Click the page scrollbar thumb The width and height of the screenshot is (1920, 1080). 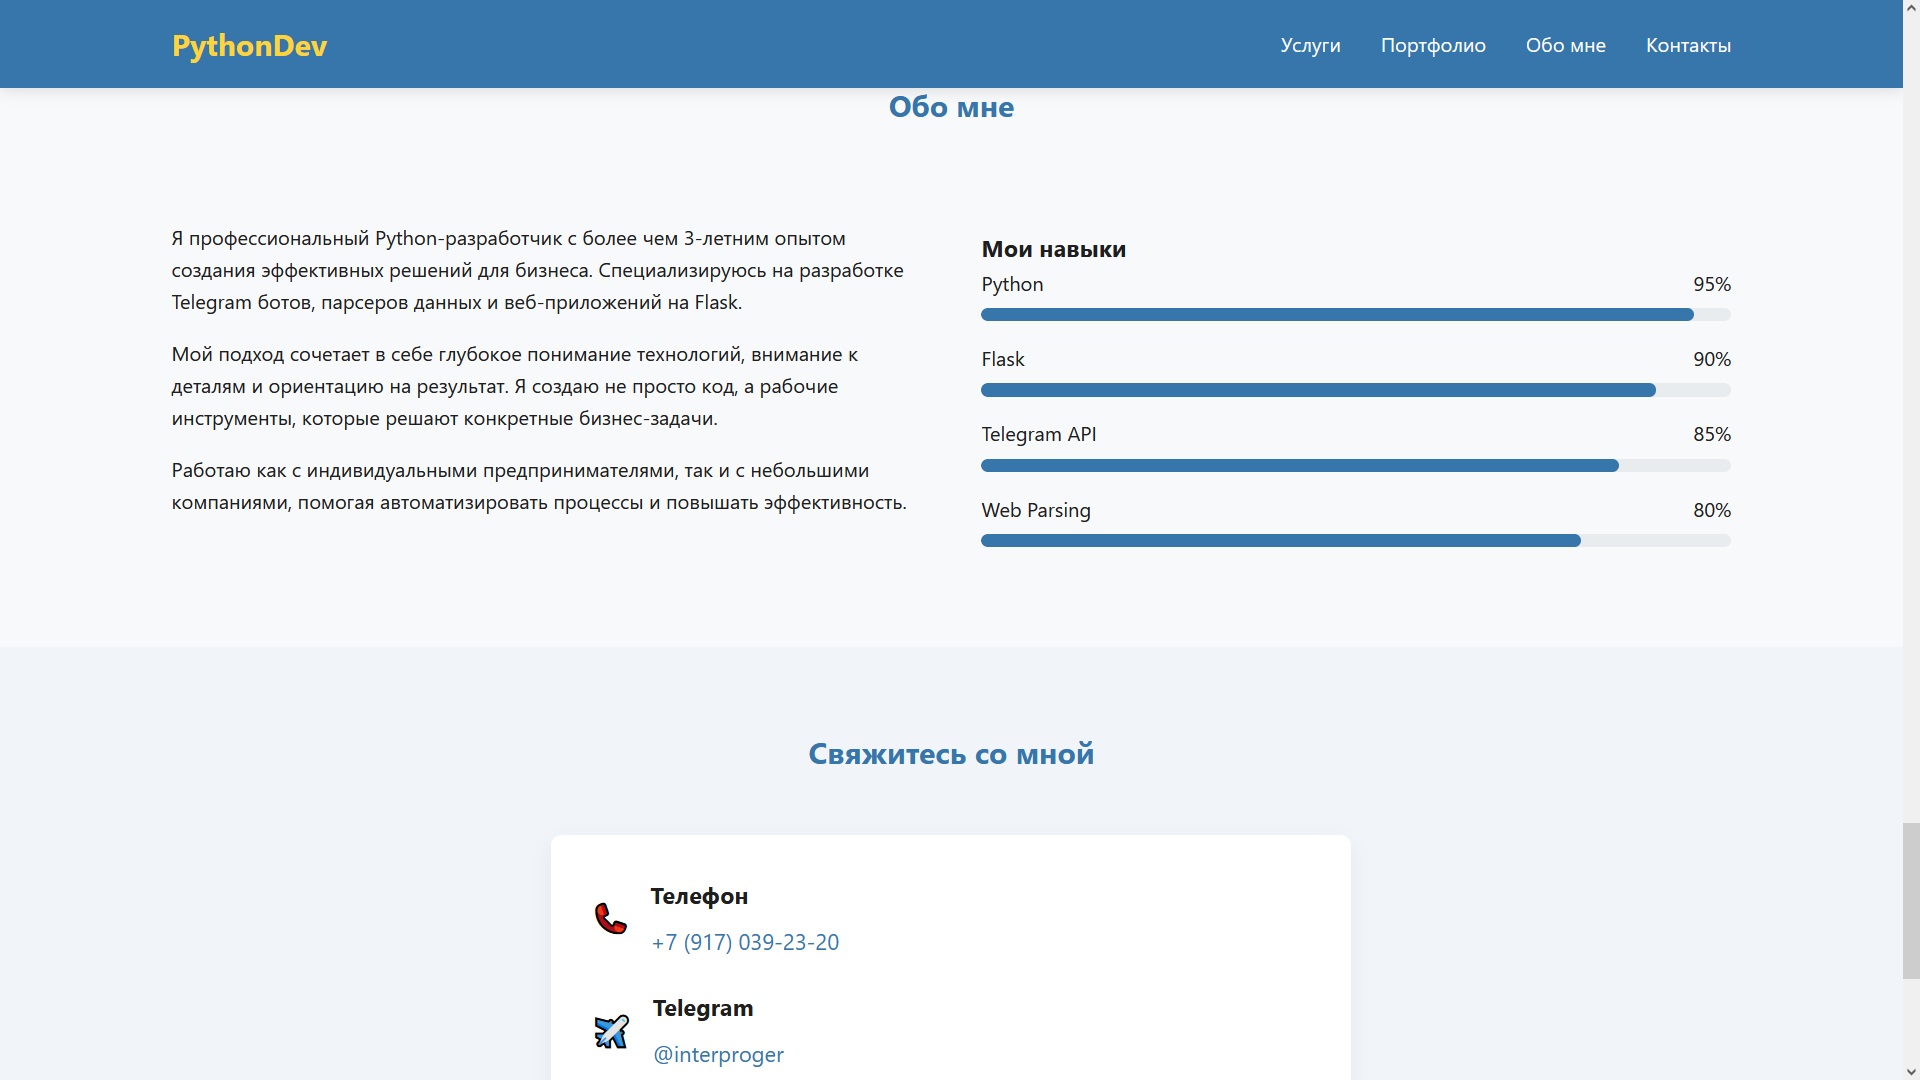click(x=1911, y=900)
